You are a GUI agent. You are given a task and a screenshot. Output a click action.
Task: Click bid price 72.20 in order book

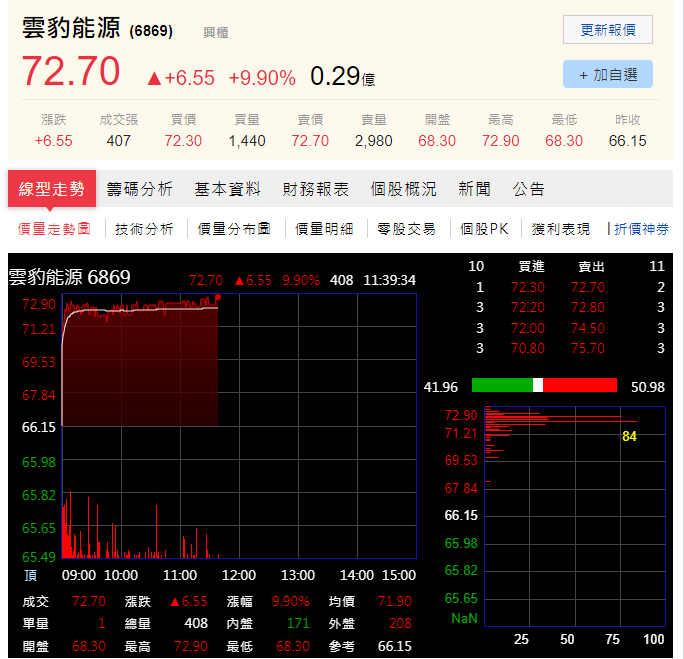527,307
